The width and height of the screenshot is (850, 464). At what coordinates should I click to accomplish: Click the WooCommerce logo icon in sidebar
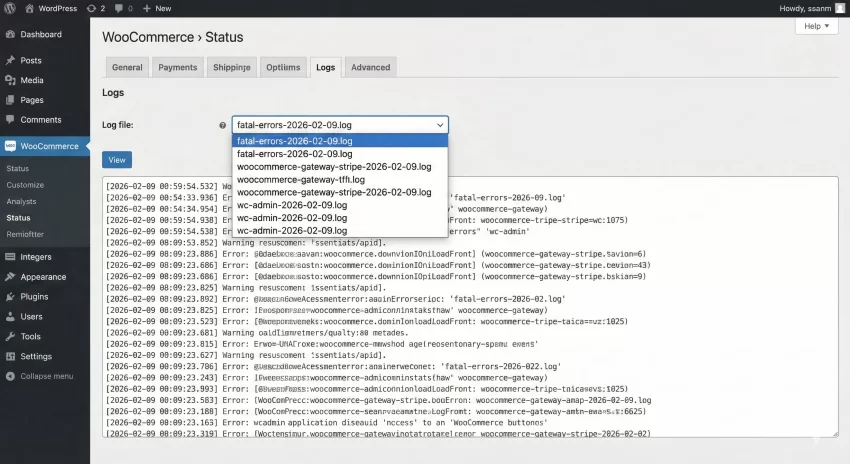point(10,146)
